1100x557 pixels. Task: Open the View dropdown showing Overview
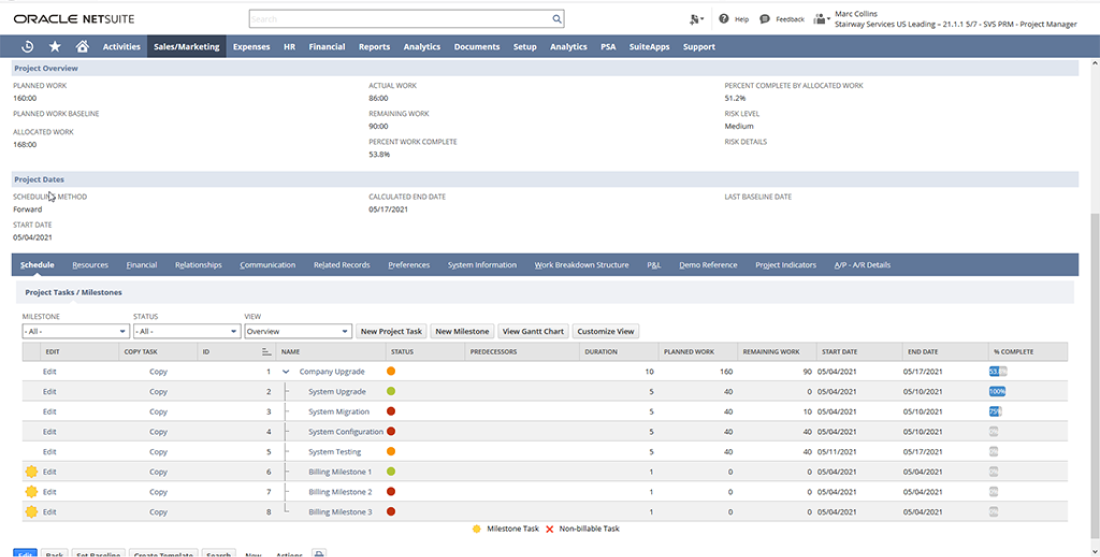[x=298, y=331]
